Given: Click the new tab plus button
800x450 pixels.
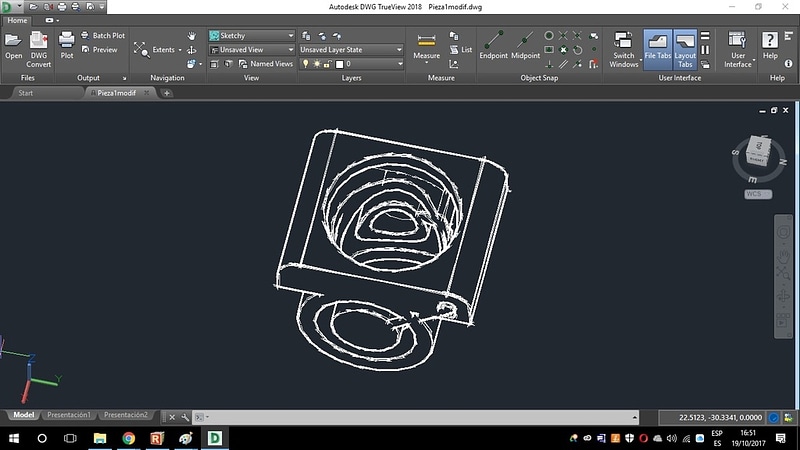Looking at the screenshot, I should pyautogui.click(x=166, y=93).
